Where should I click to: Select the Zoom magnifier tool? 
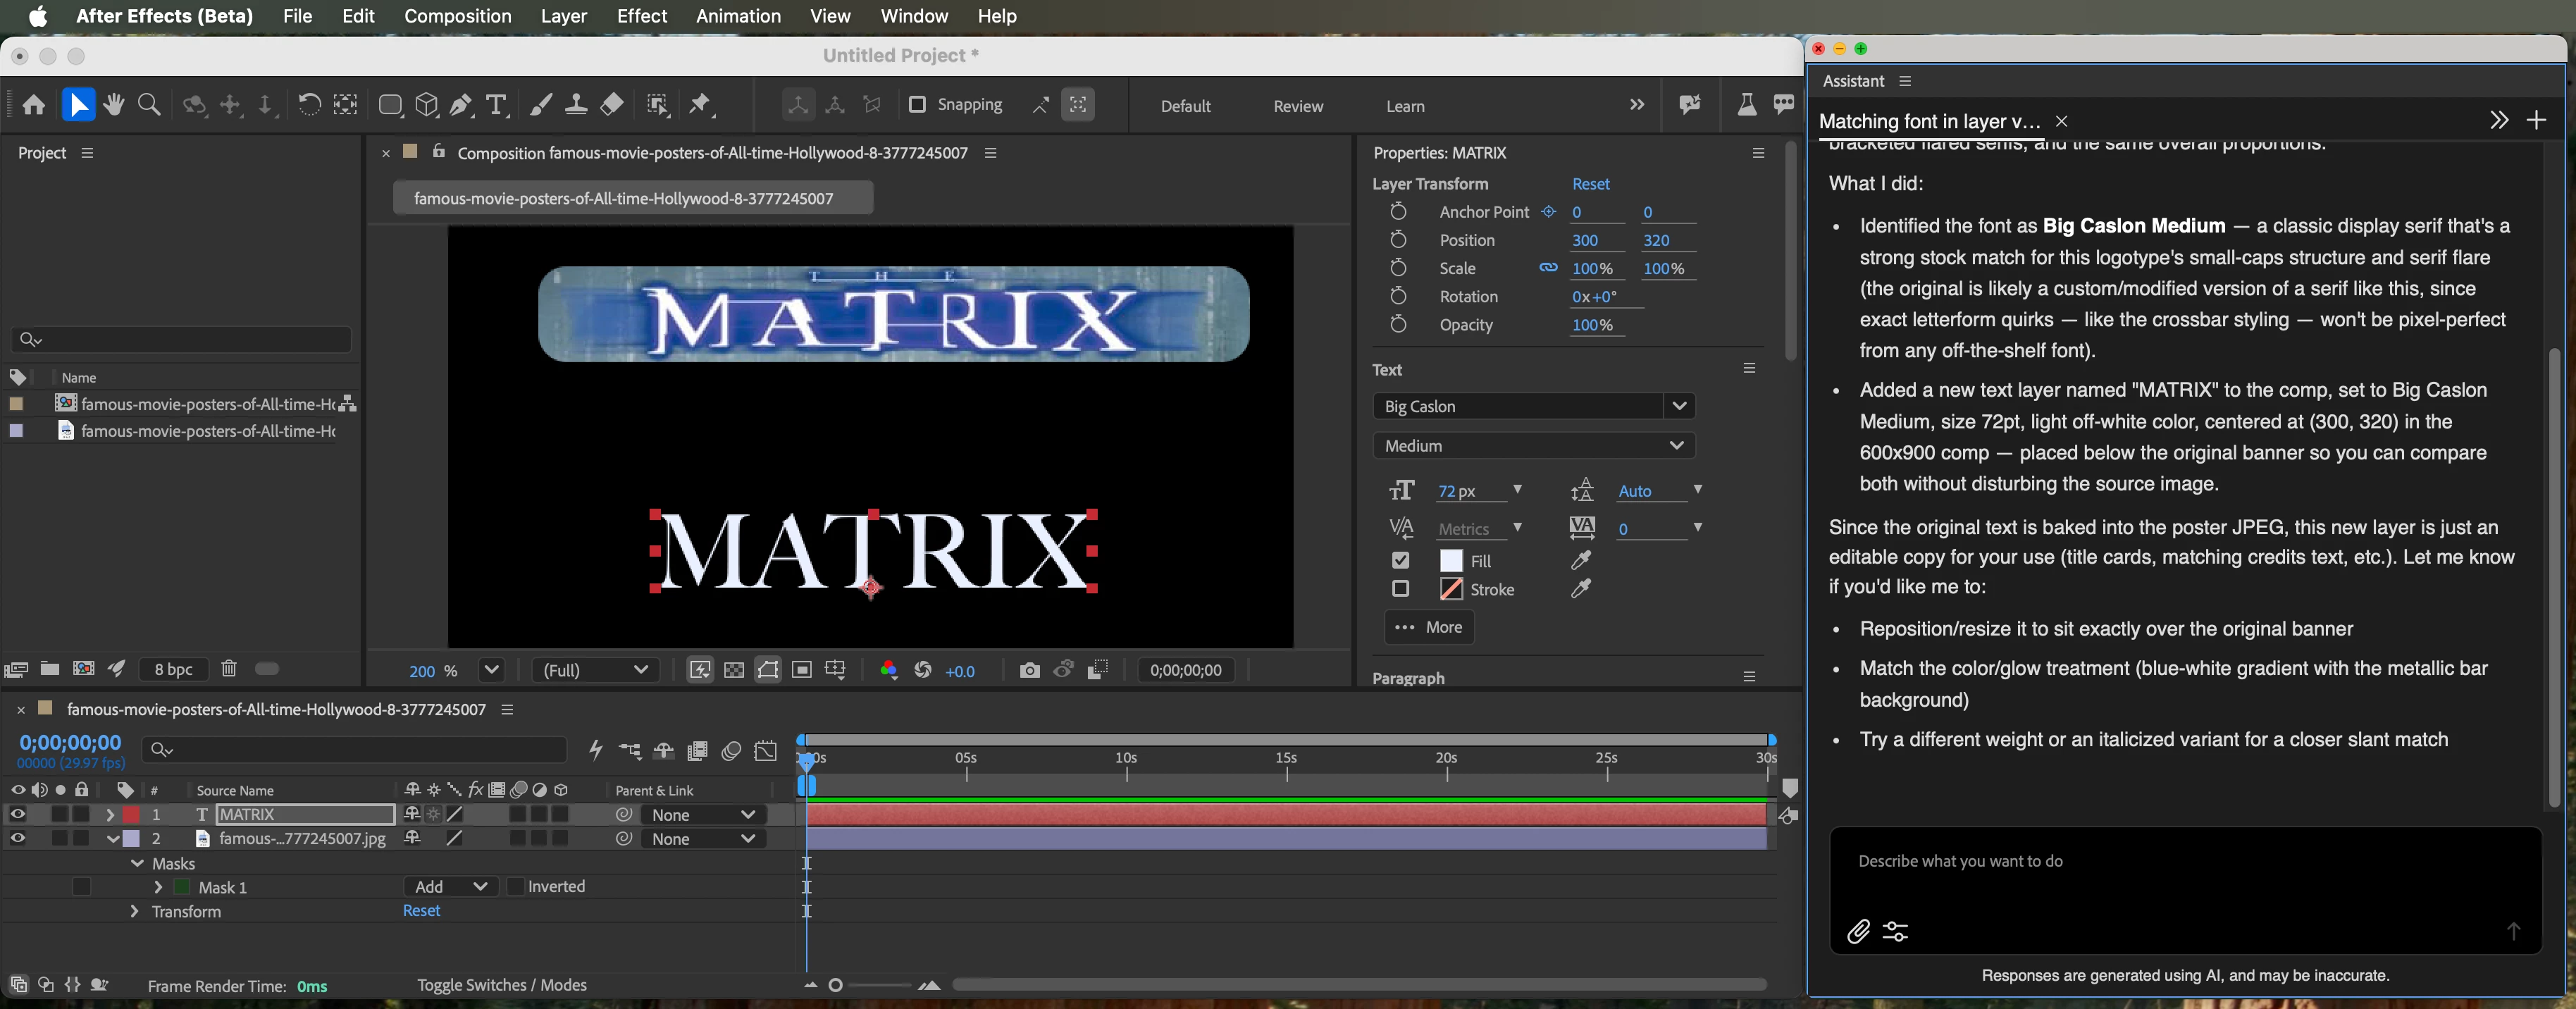coord(149,105)
